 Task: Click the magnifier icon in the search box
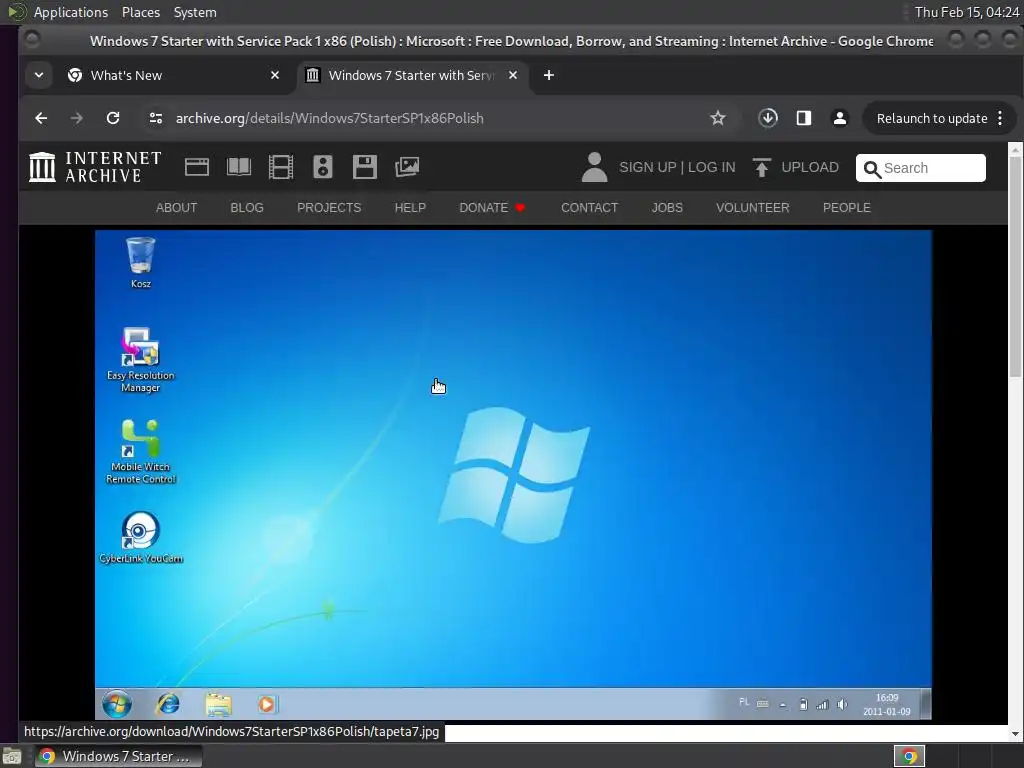pyautogui.click(x=872, y=169)
